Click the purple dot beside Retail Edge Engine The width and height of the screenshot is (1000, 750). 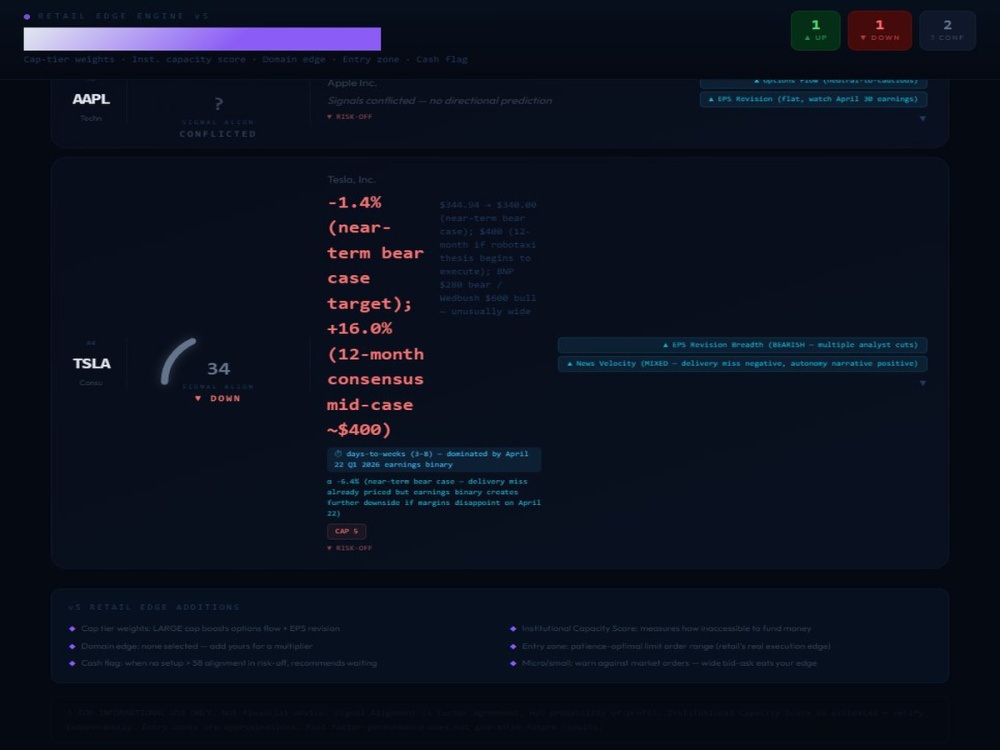tap(27, 16)
